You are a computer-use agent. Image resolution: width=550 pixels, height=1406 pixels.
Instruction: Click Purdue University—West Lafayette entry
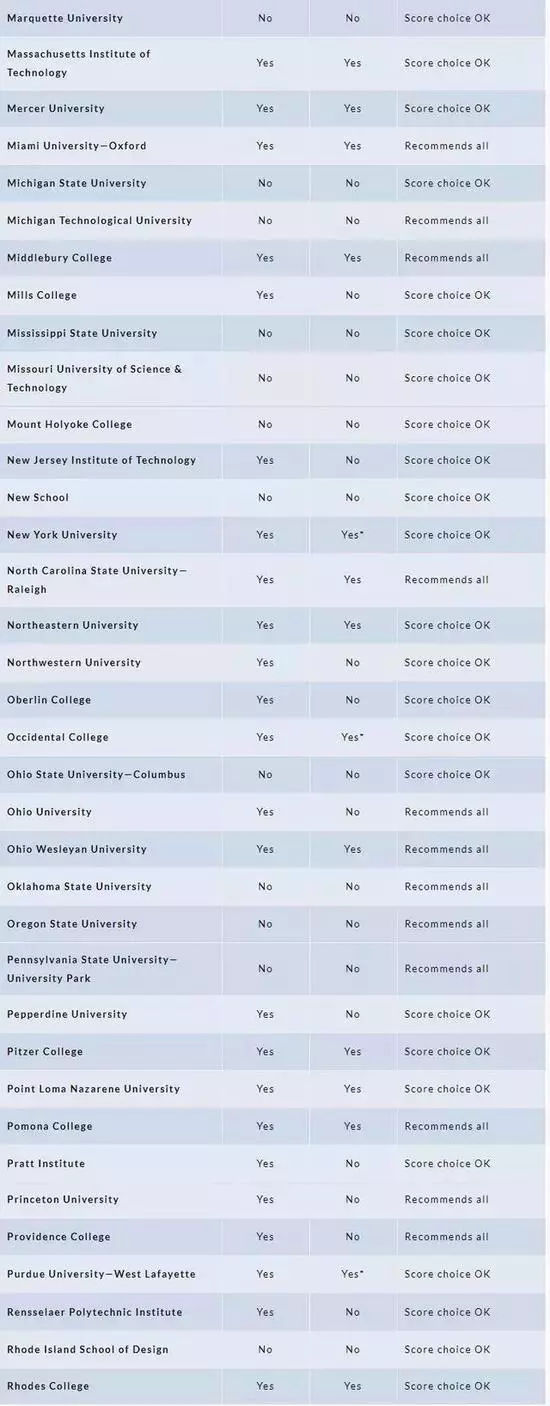(x=101, y=1274)
